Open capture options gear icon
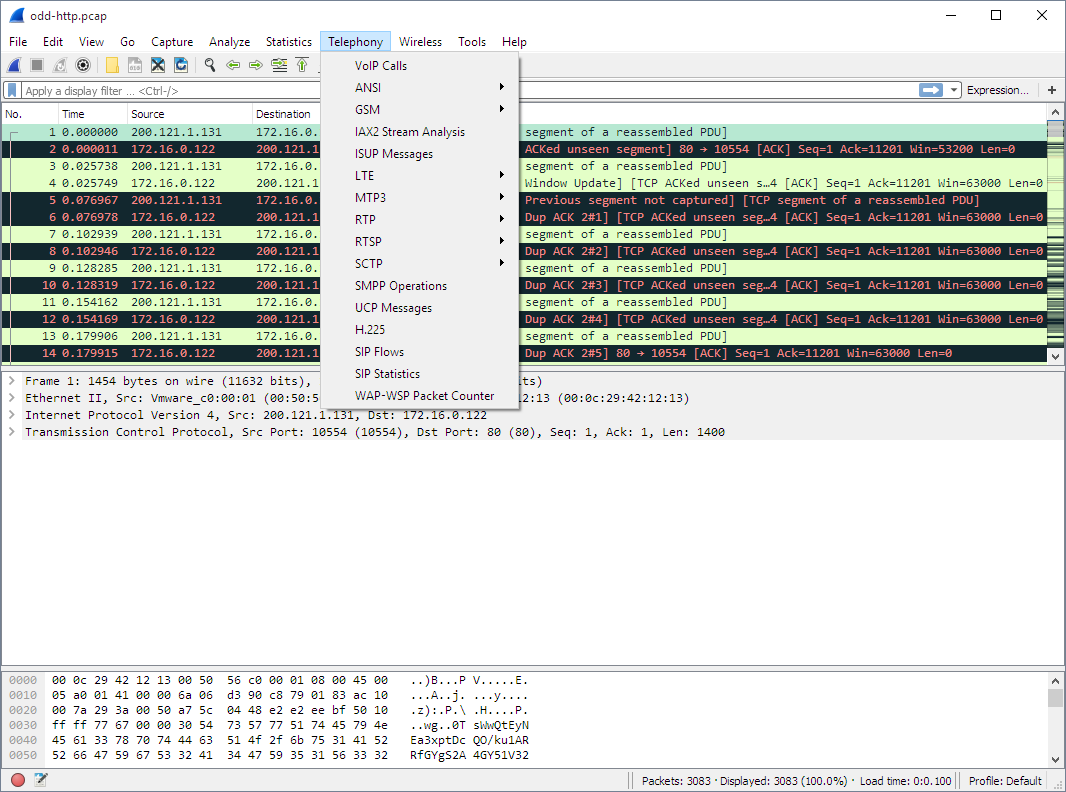The width and height of the screenshot is (1066, 792). pyautogui.click(x=83, y=65)
